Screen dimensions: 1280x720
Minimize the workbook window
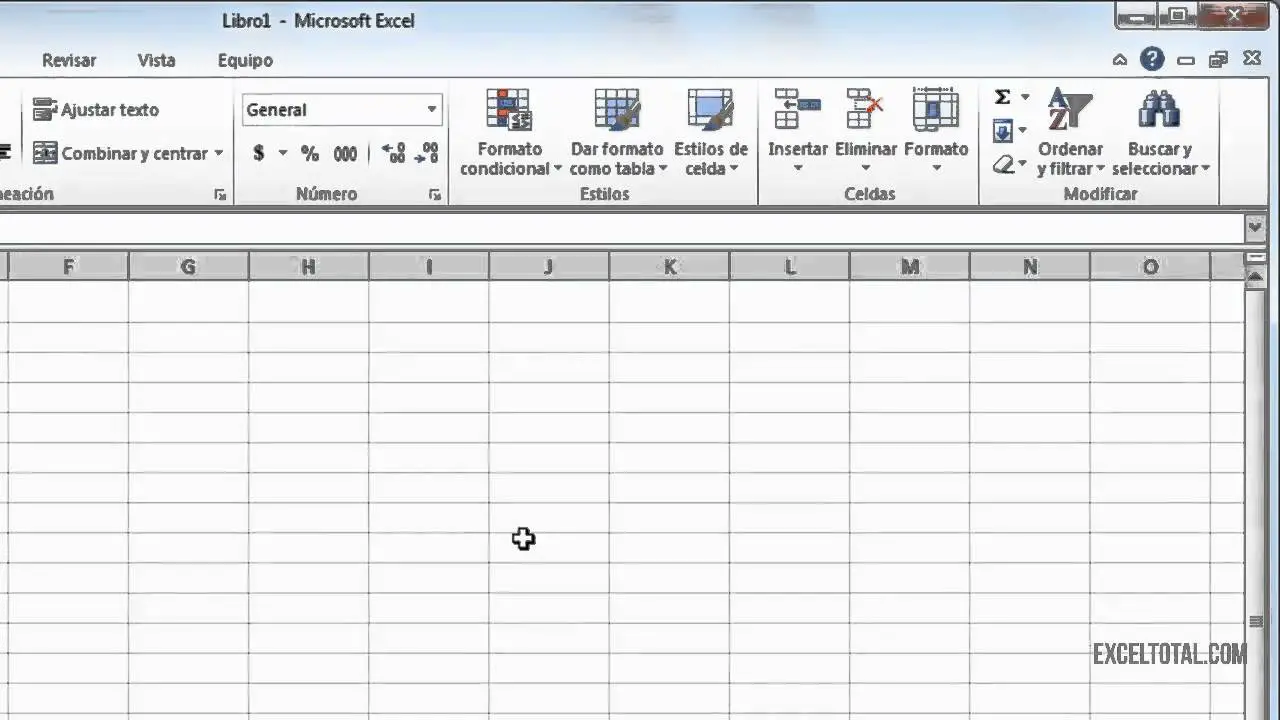[x=1186, y=60]
